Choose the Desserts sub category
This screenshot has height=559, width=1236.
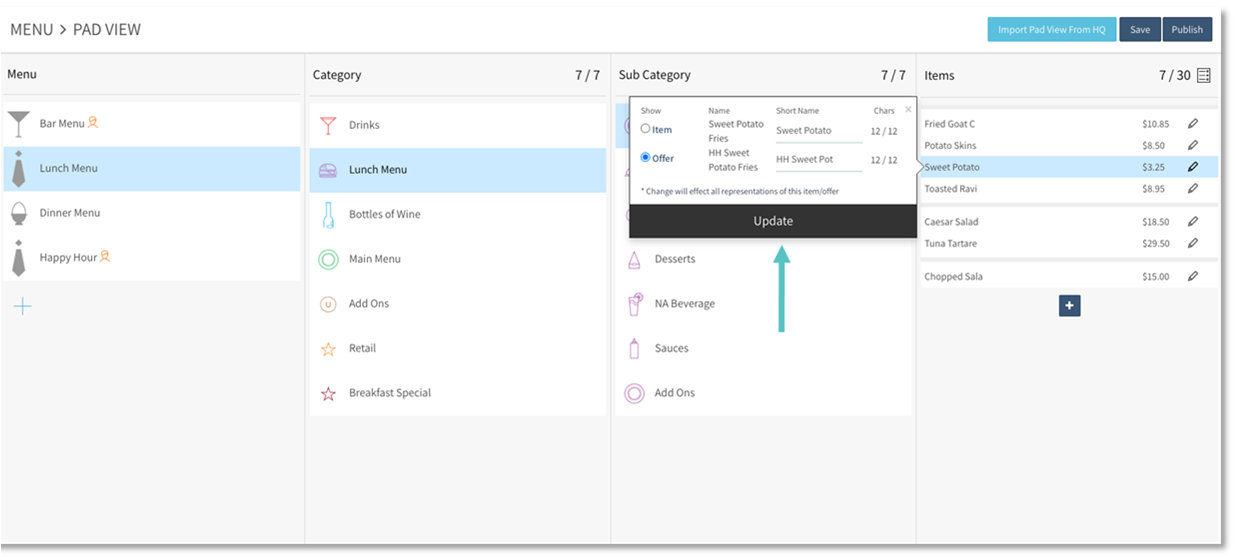tap(675, 259)
